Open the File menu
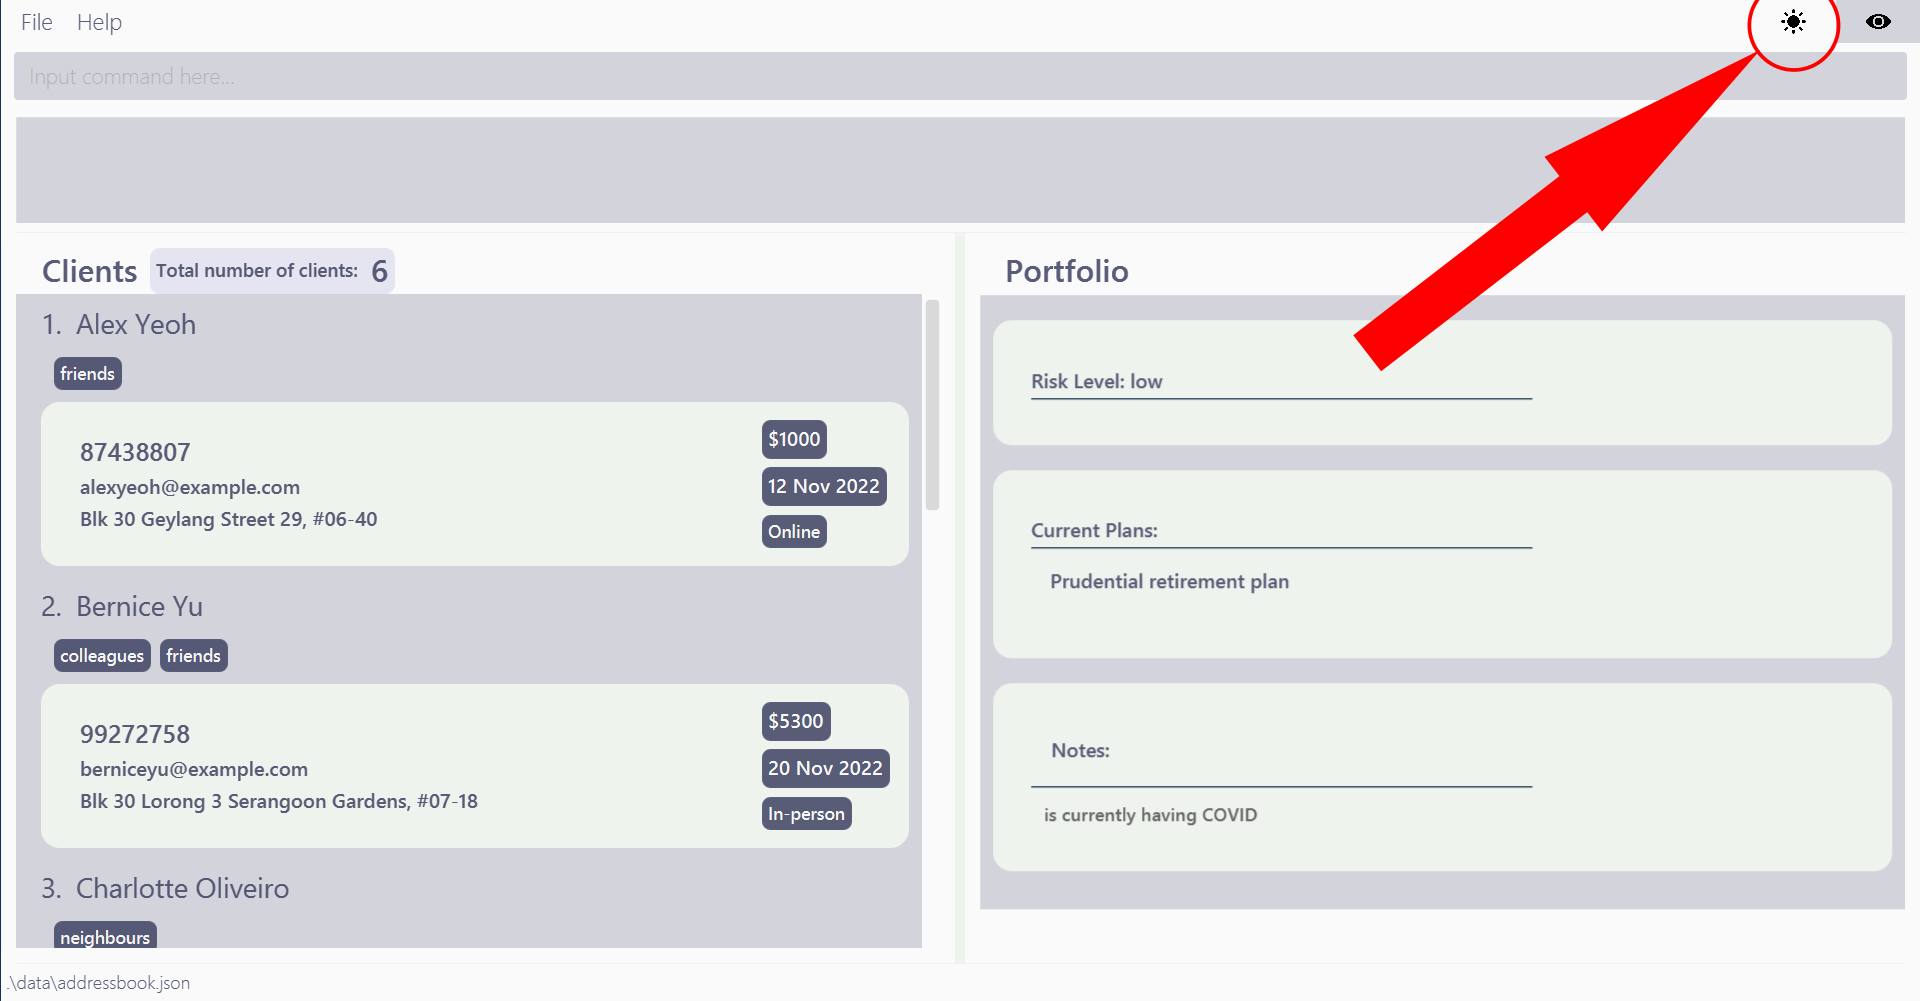 point(37,22)
